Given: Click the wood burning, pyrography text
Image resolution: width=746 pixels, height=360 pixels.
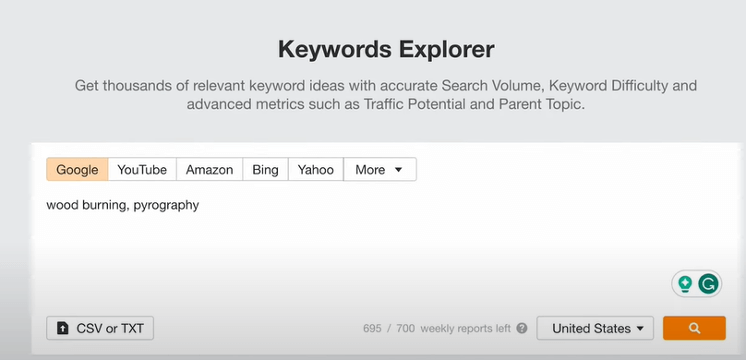Looking at the screenshot, I should coord(123,205).
